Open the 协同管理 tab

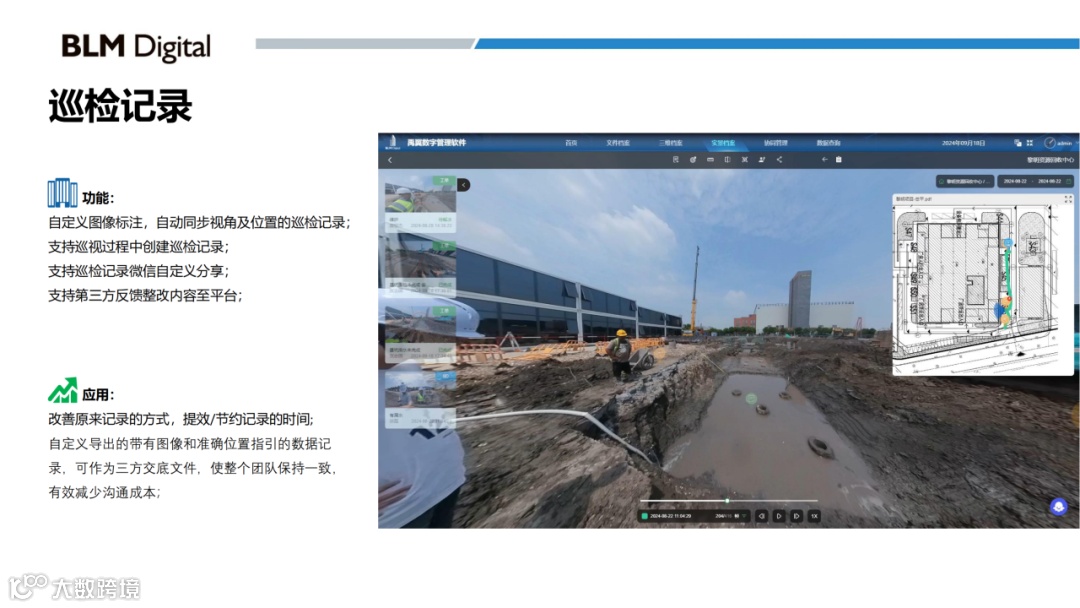coord(776,143)
